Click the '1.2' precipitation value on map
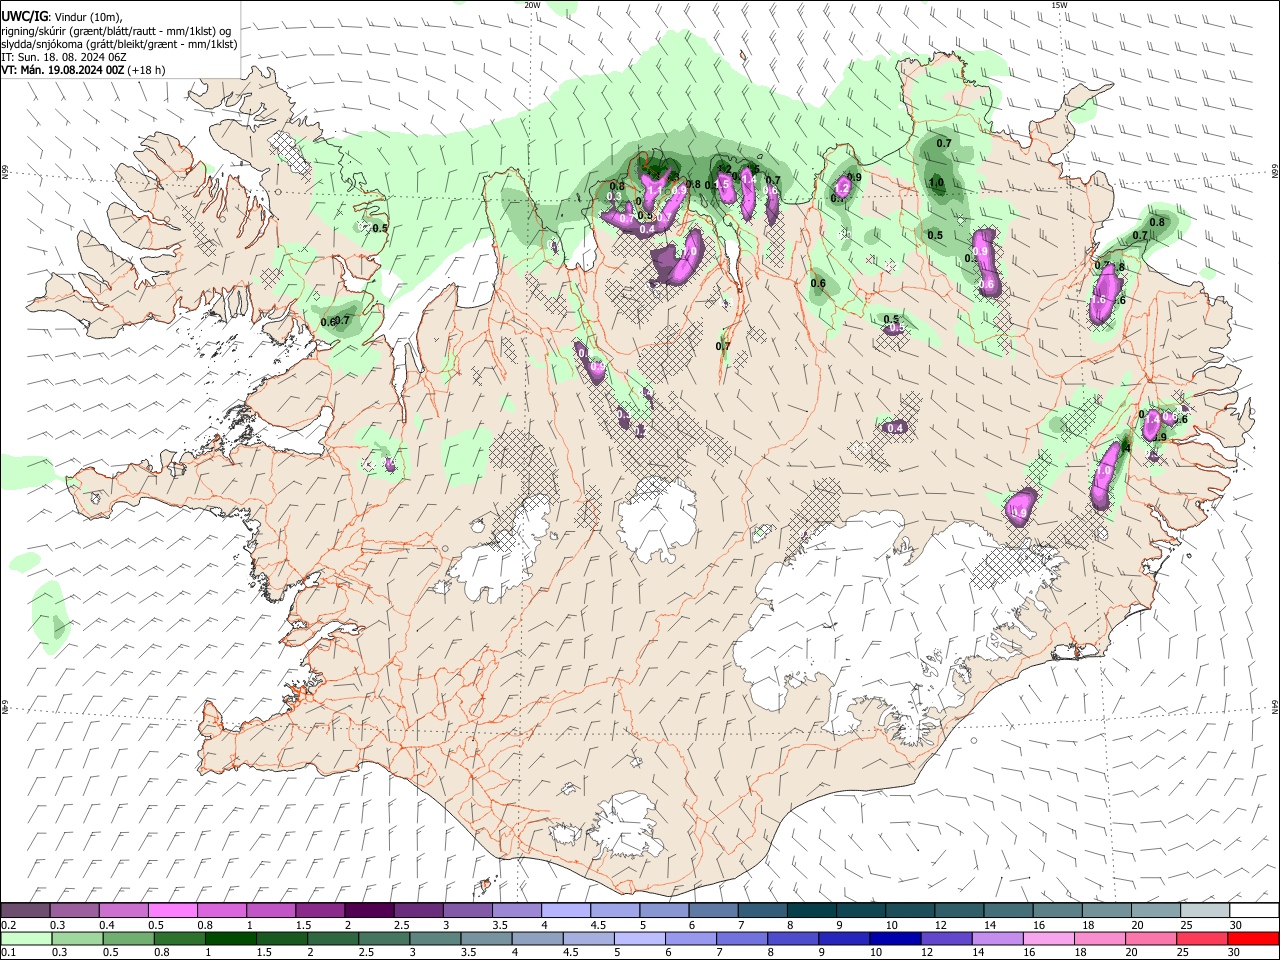Screen dimensions: 1280x960 click(x=842, y=188)
